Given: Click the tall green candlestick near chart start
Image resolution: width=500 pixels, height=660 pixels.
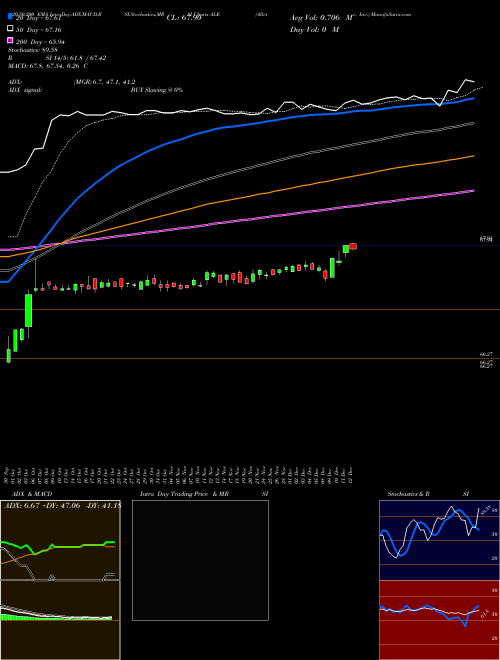Looking at the screenshot, I should coord(29,310).
